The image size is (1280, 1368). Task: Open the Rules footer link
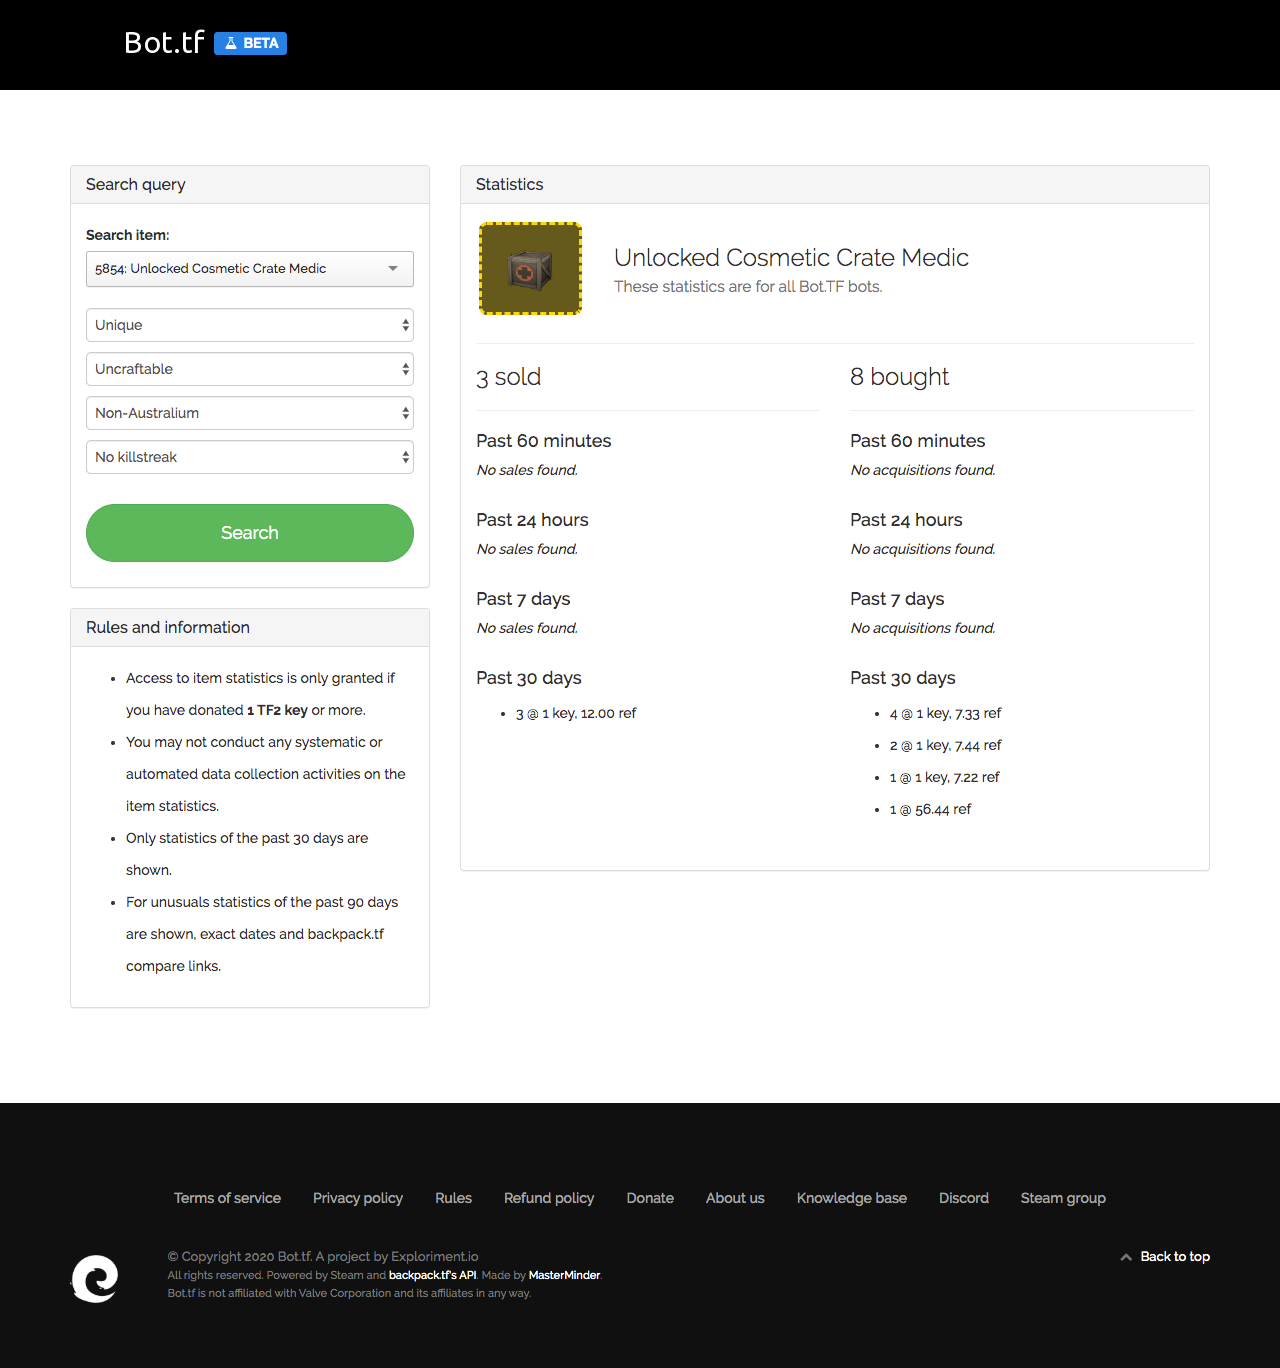(x=453, y=1198)
